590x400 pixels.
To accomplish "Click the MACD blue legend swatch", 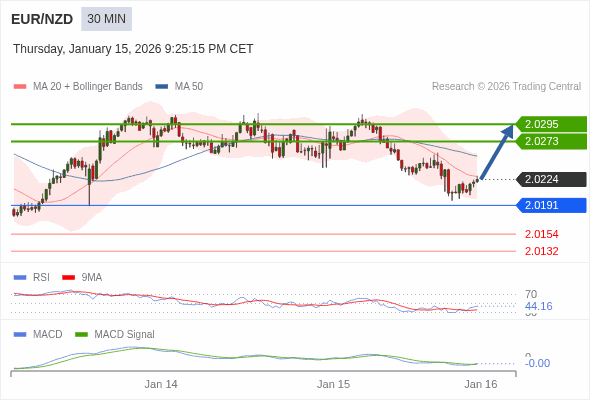I will pyautogui.click(x=20, y=335).
